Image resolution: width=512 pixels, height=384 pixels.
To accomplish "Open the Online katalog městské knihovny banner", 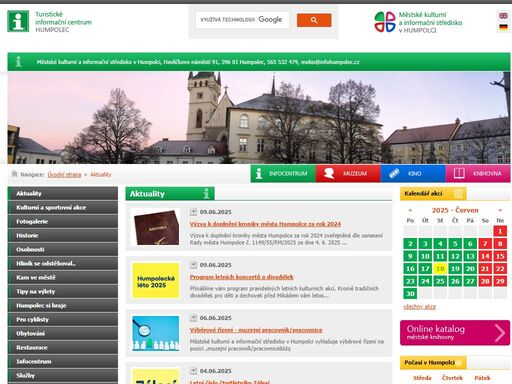I will (x=455, y=333).
